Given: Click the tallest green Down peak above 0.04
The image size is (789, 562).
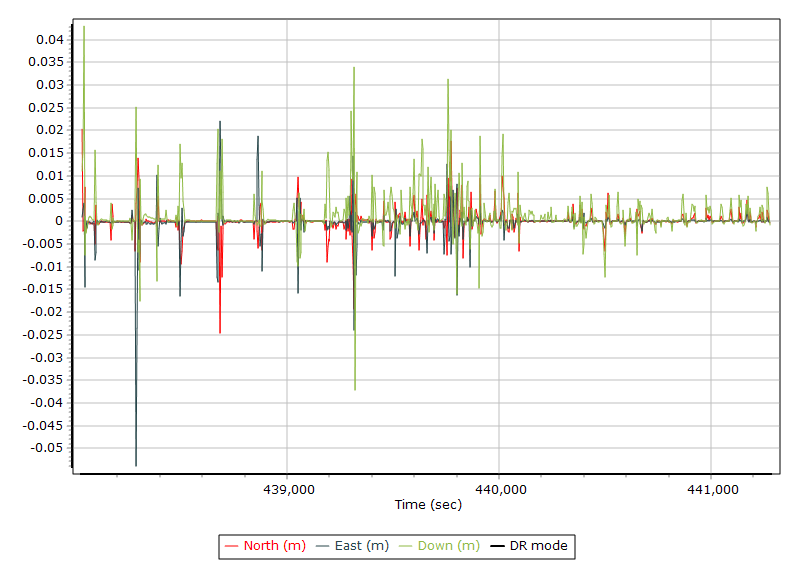Looking at the screenshot, I should point(84,28).
